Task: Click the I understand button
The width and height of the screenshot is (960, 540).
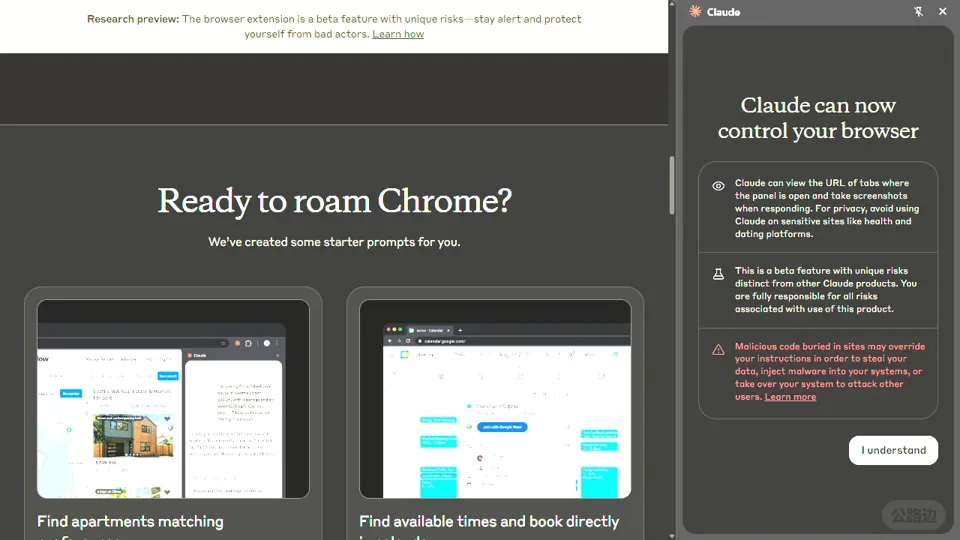Action: [893, 450]
